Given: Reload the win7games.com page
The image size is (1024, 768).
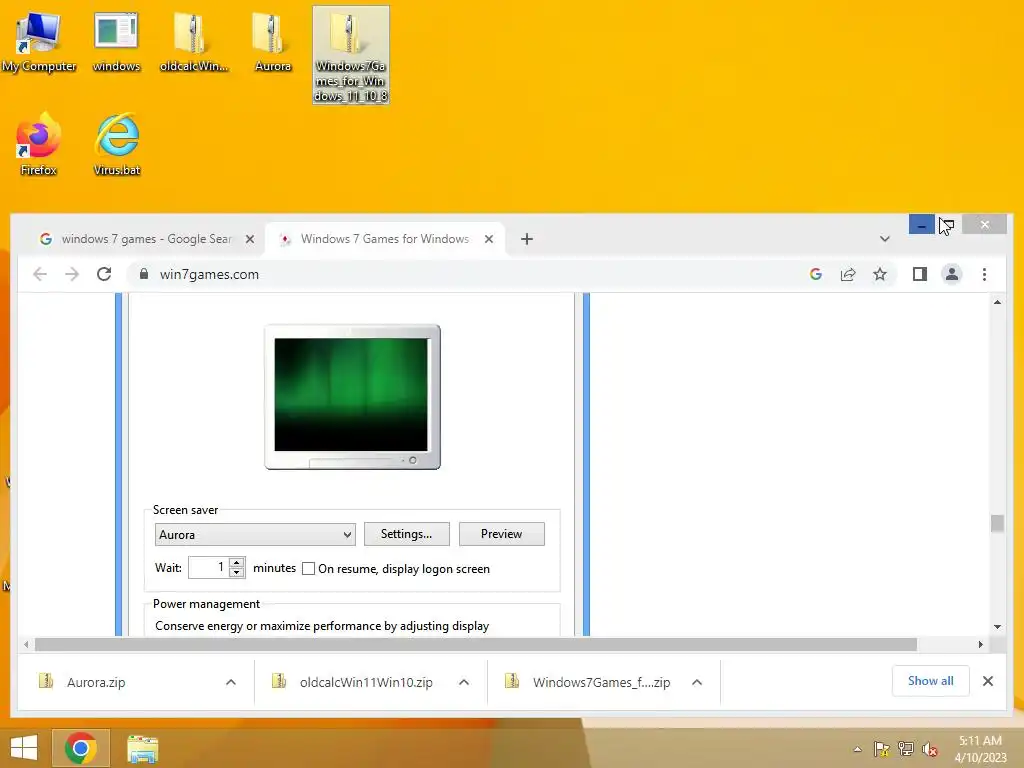Looking at the screenshot, I should (104, 274).
